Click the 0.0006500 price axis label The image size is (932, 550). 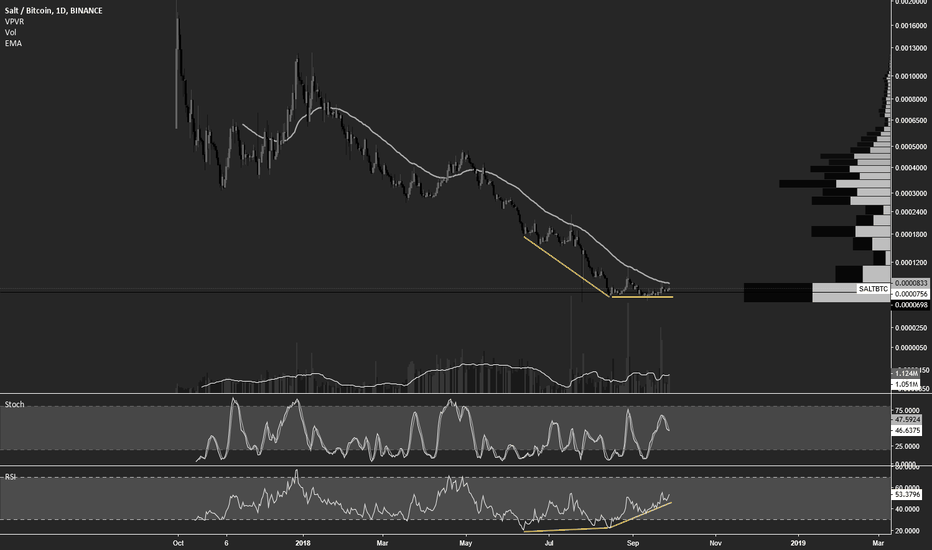[x=911, y=121]
